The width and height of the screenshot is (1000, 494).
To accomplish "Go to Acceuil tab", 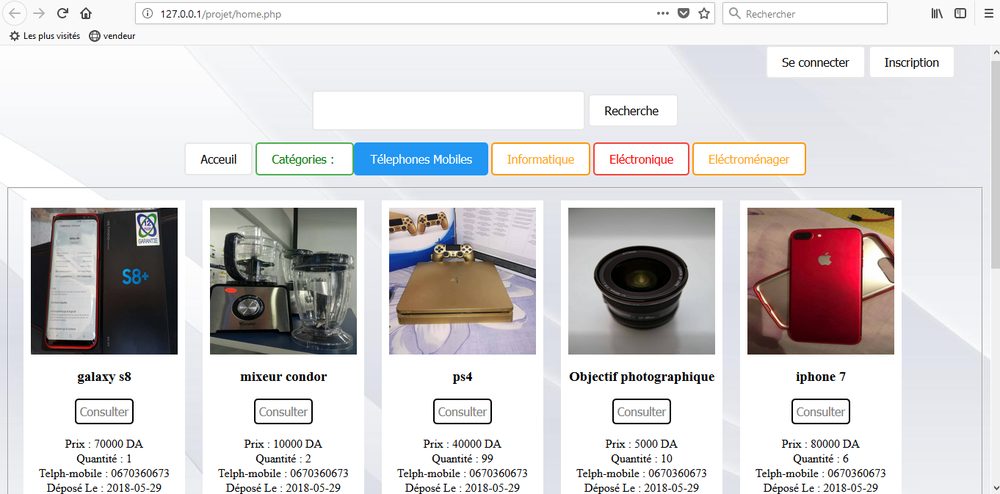I will click(x=219, y=159).
